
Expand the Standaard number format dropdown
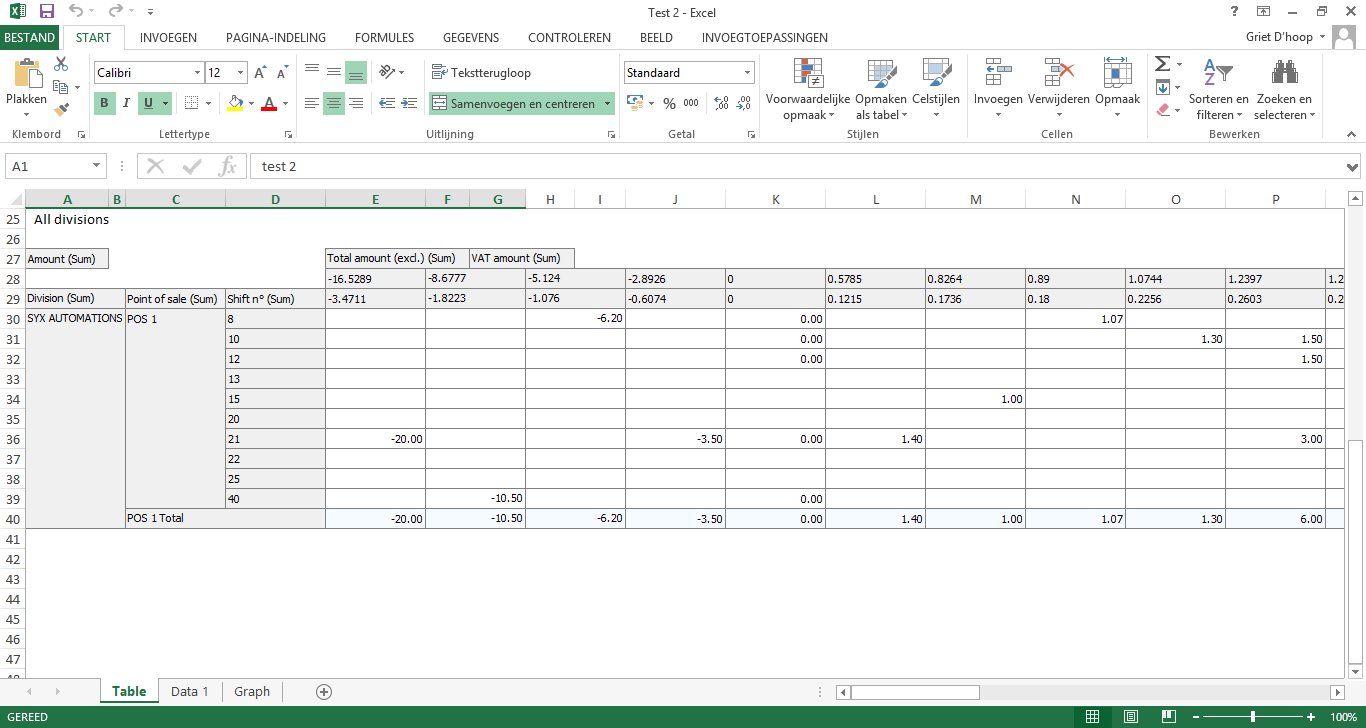747,73
